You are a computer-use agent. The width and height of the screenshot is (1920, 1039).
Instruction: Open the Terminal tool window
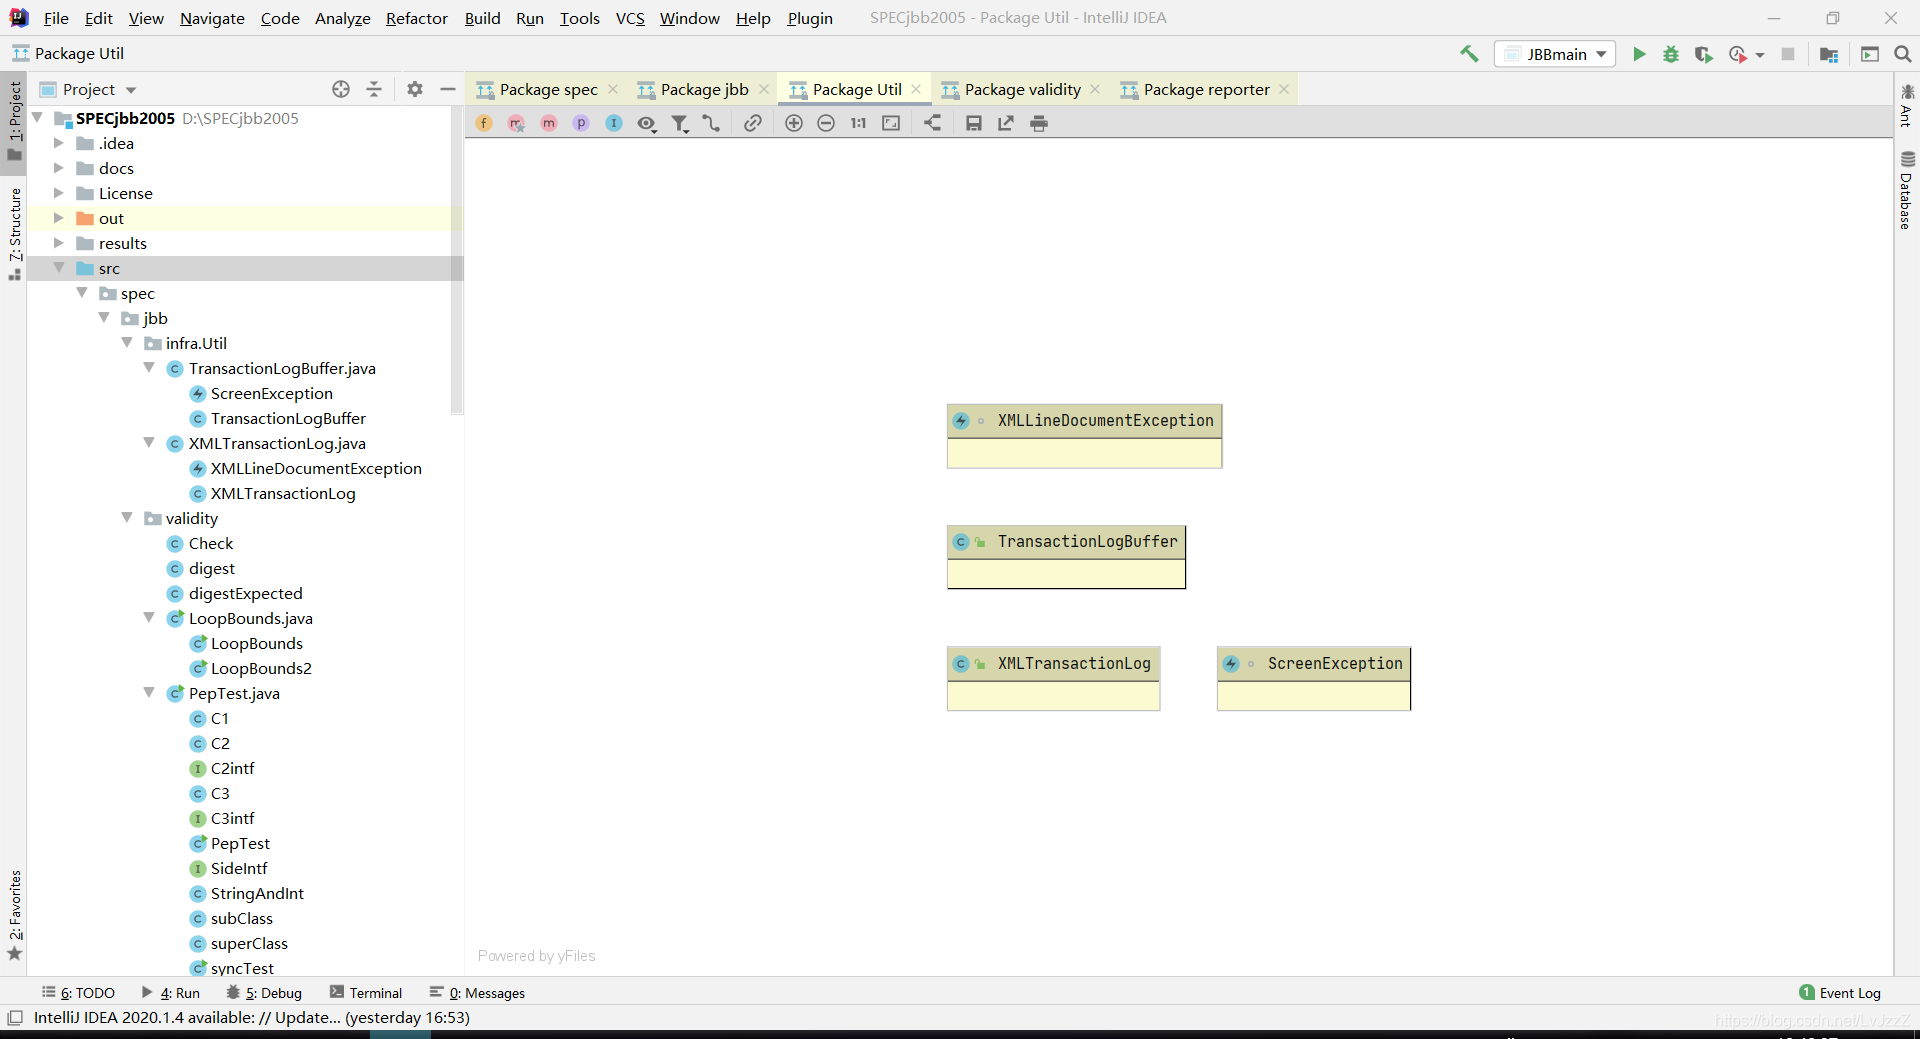point(366,993)
